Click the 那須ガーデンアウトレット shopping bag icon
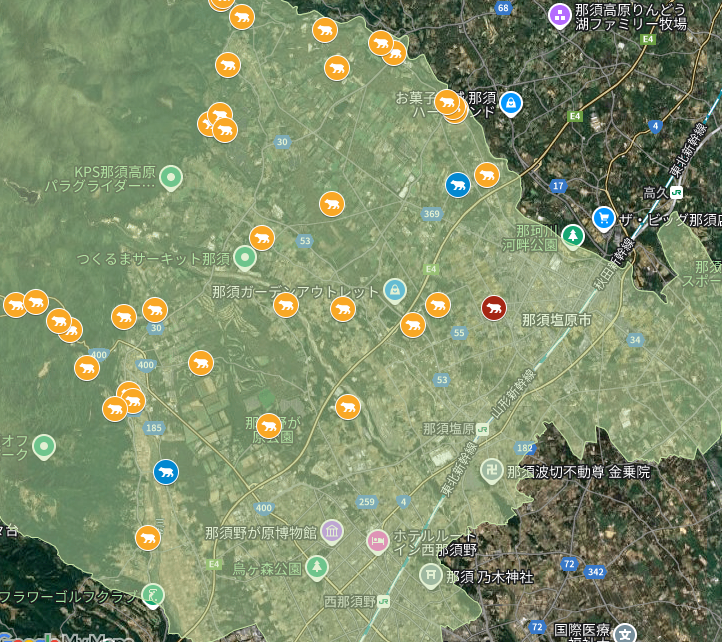This screenshot has width=722, height=642. pyautogui.click(x=396, y=289)
